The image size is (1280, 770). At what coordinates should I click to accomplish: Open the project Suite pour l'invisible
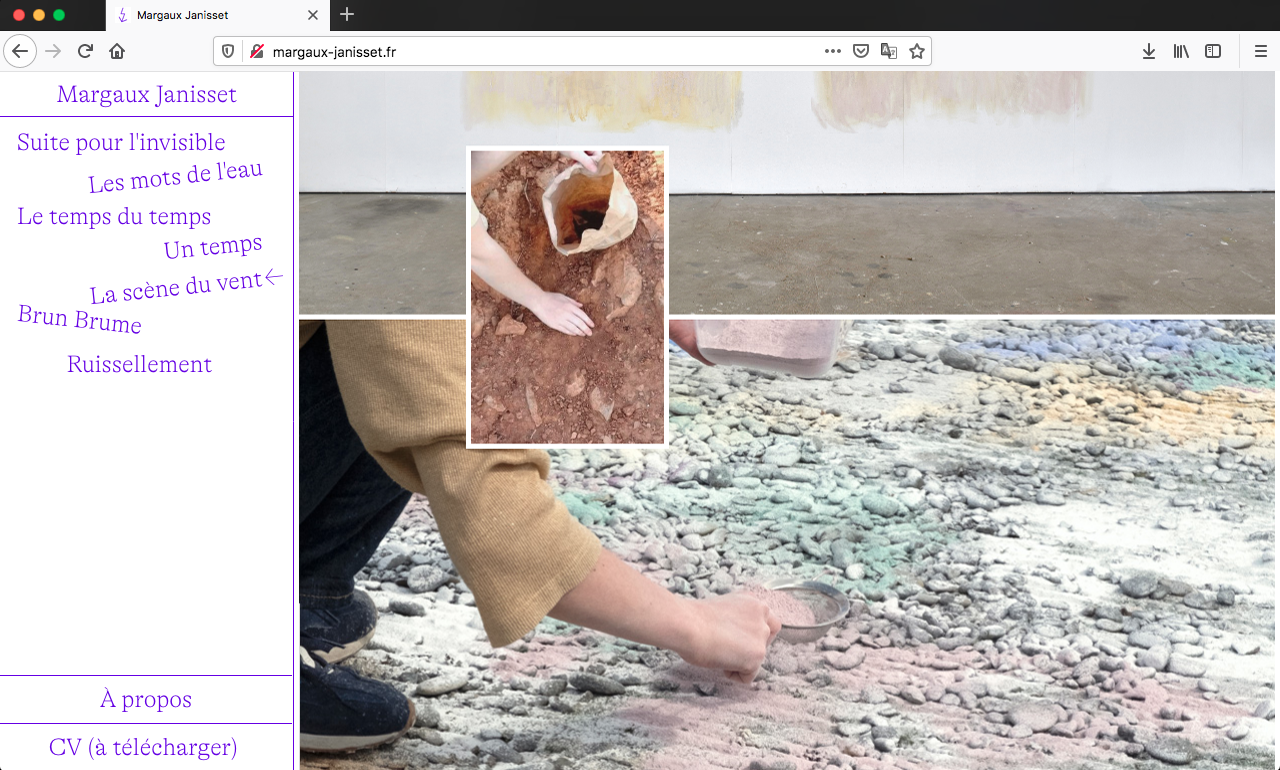[x=121, y=142]
